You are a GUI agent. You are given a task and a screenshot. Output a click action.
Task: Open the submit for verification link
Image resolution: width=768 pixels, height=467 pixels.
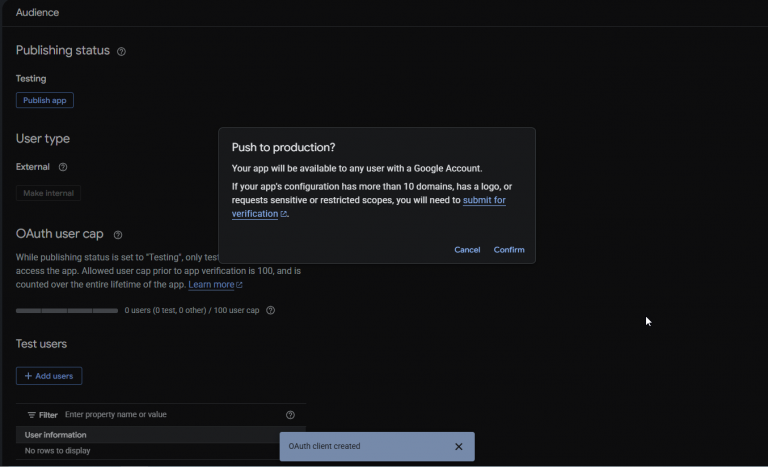[369, 207]
